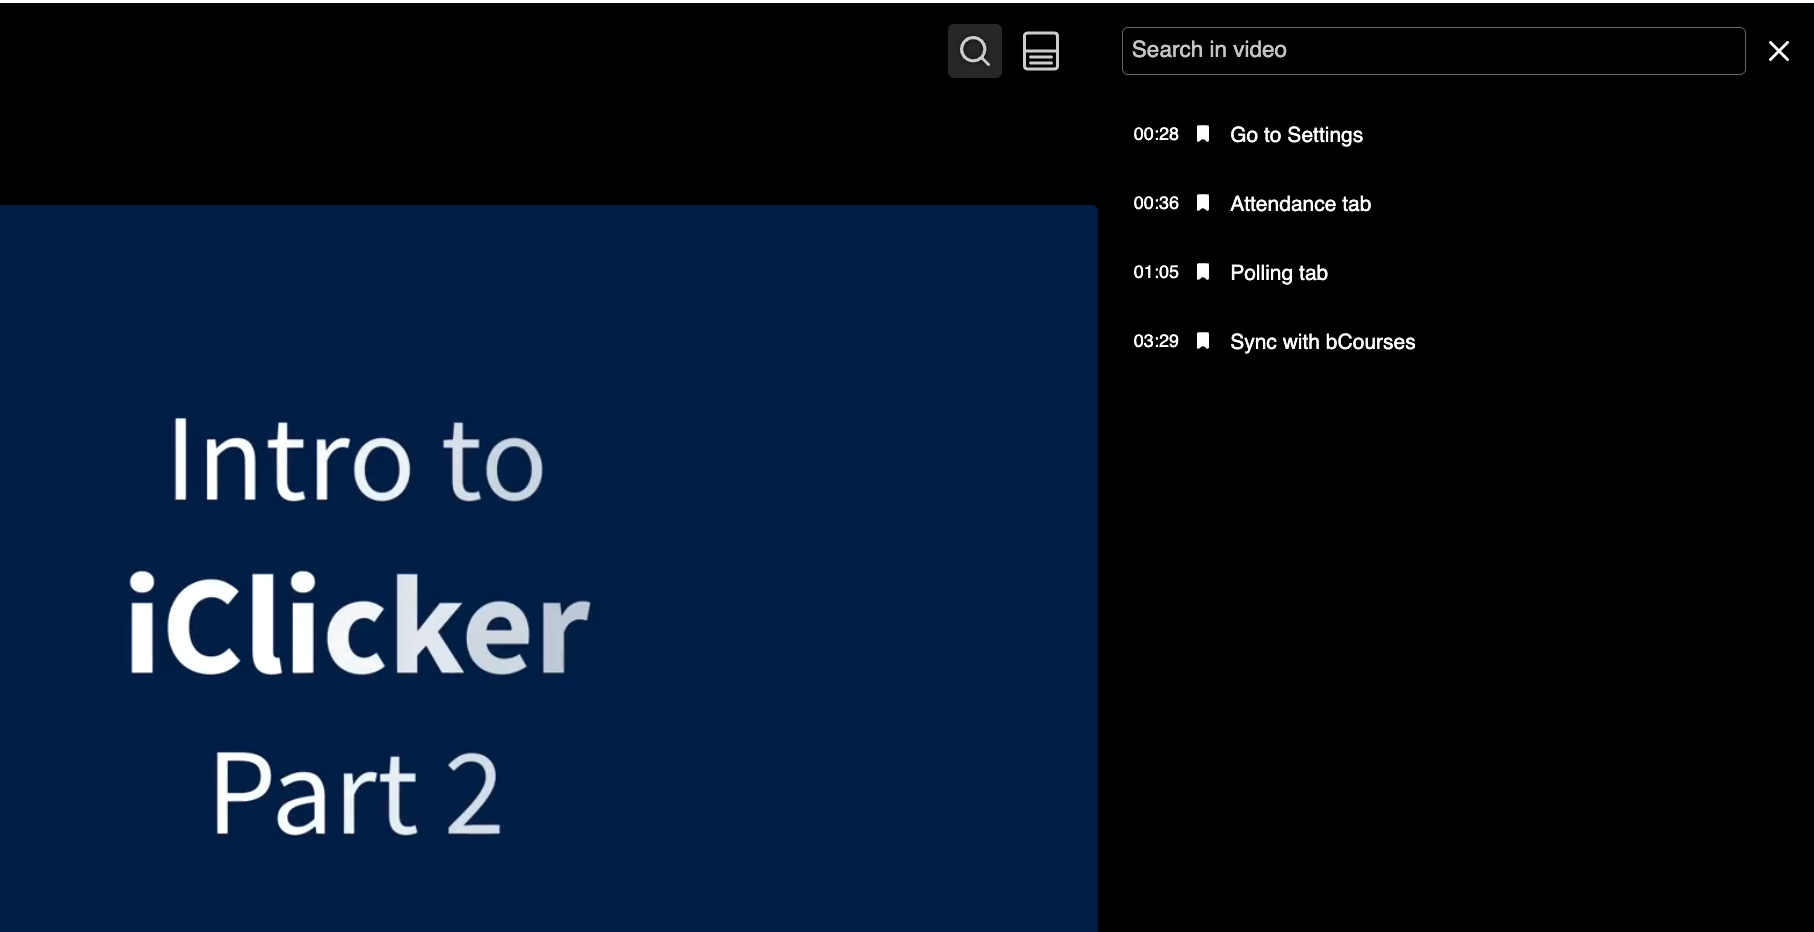The height and width of the screenshot is (932, 1814).
Task: Open the transcript panel icon
Action: (1040, 51)
